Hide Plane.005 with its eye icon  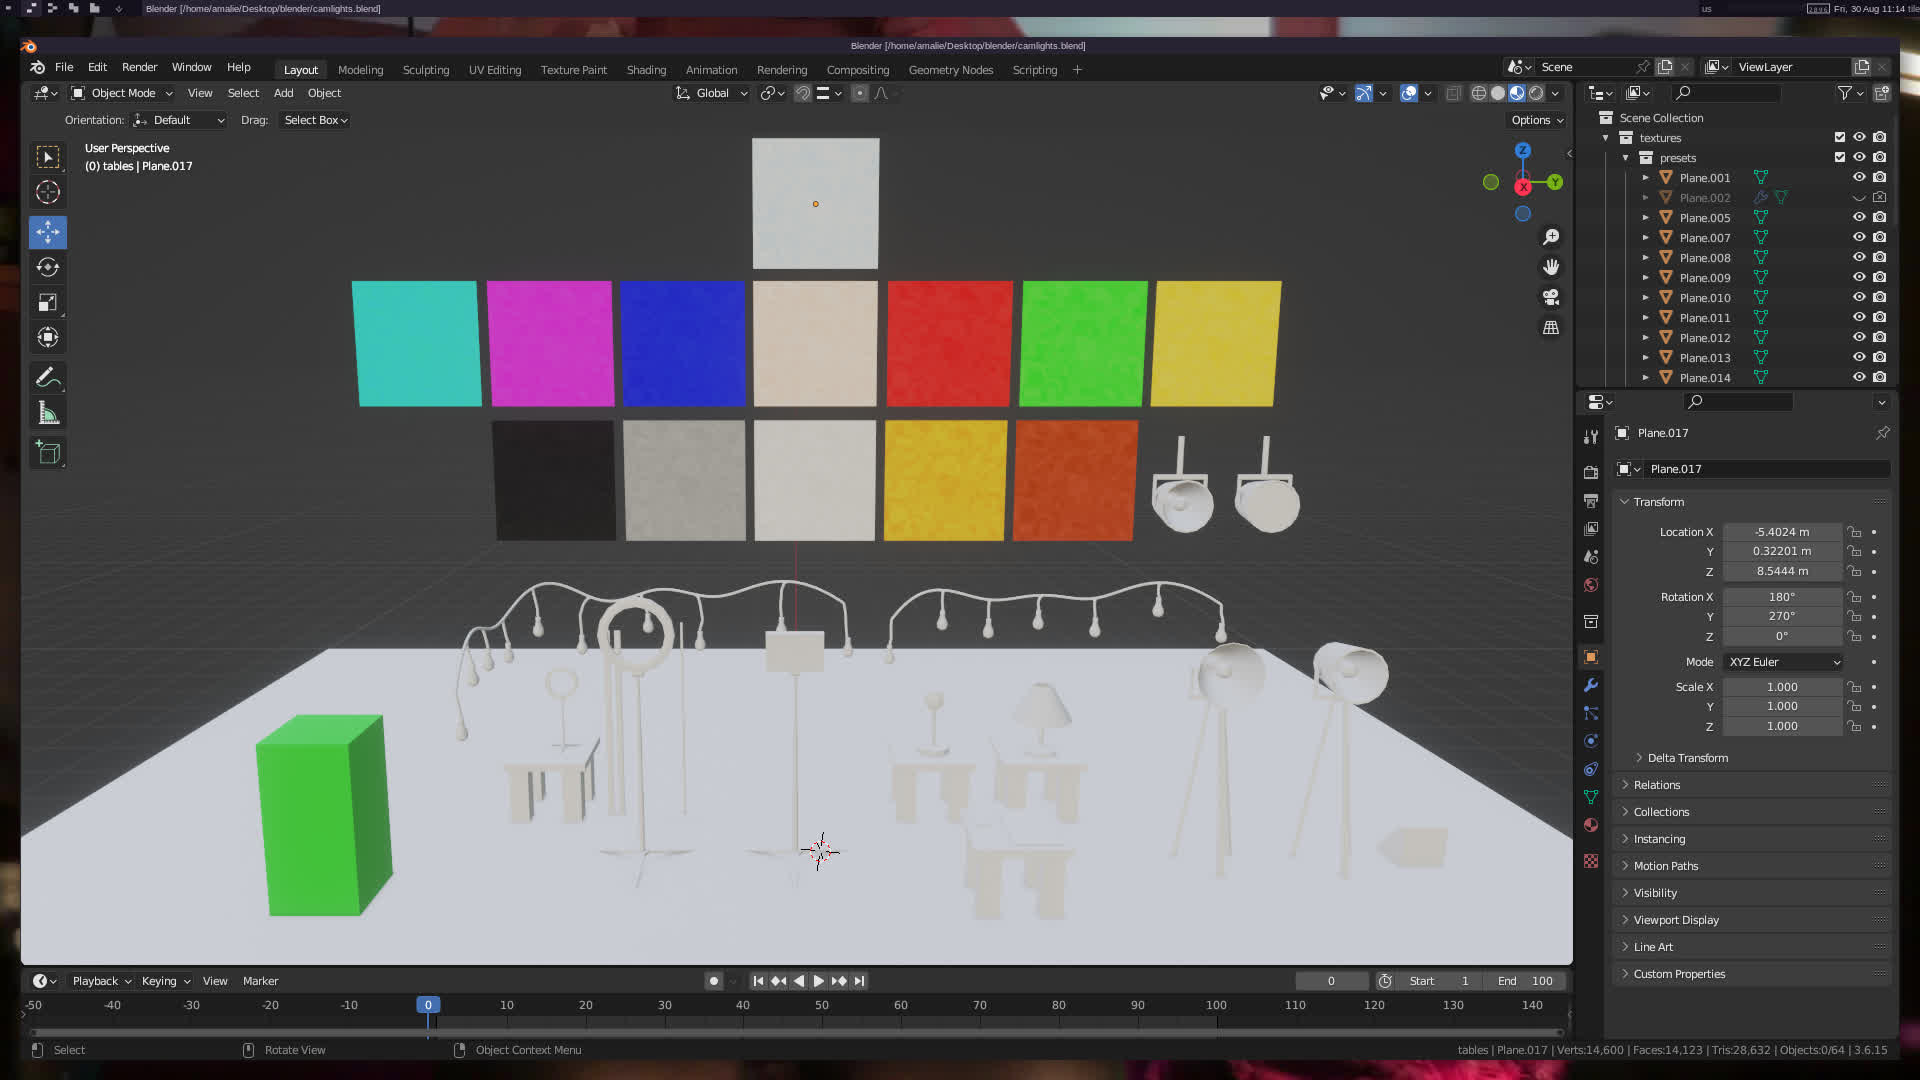point(1859,218)
